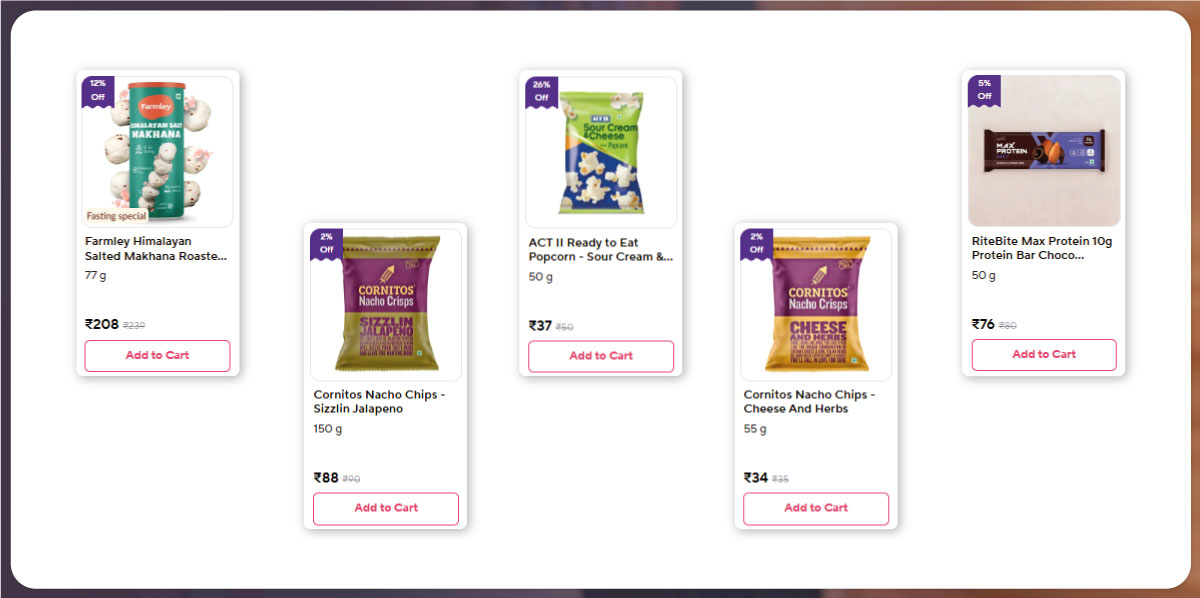The height and width of the screenshot is (598, 1200).
Task: Add Farmley Himalayan Salted Makhana to cart
Action: point(157,355)
